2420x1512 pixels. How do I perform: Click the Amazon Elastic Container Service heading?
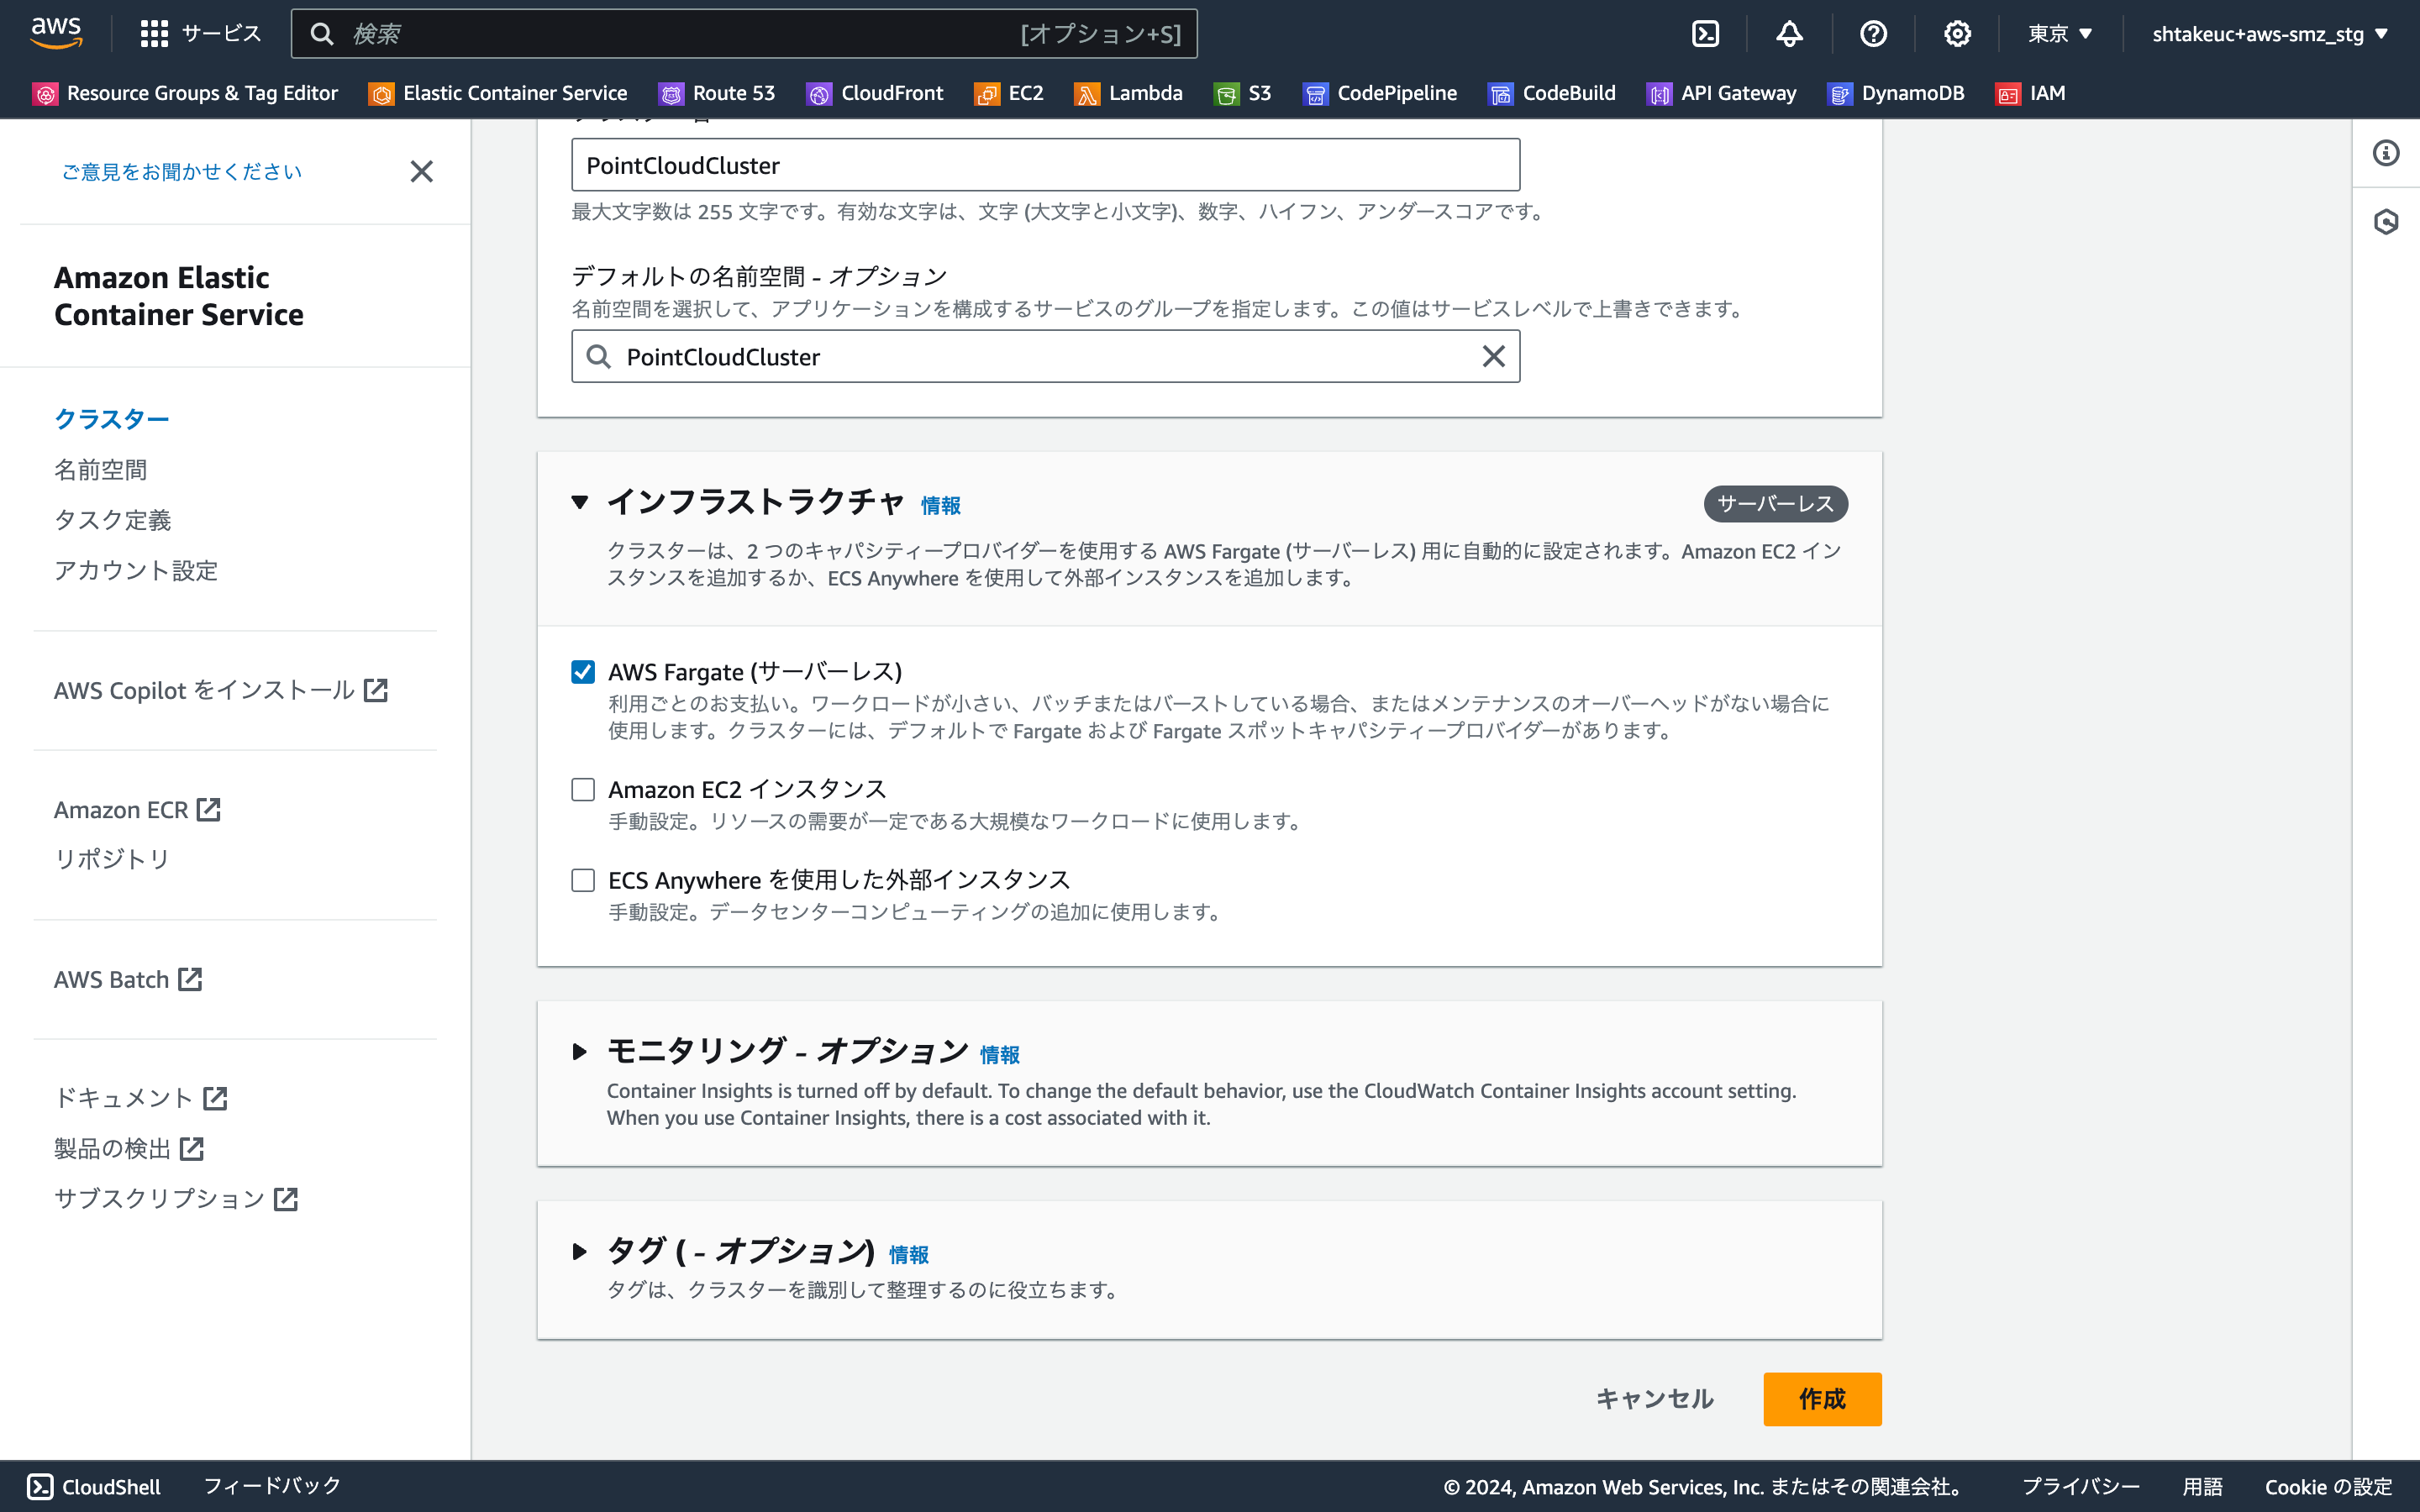[x=179, y=296]
